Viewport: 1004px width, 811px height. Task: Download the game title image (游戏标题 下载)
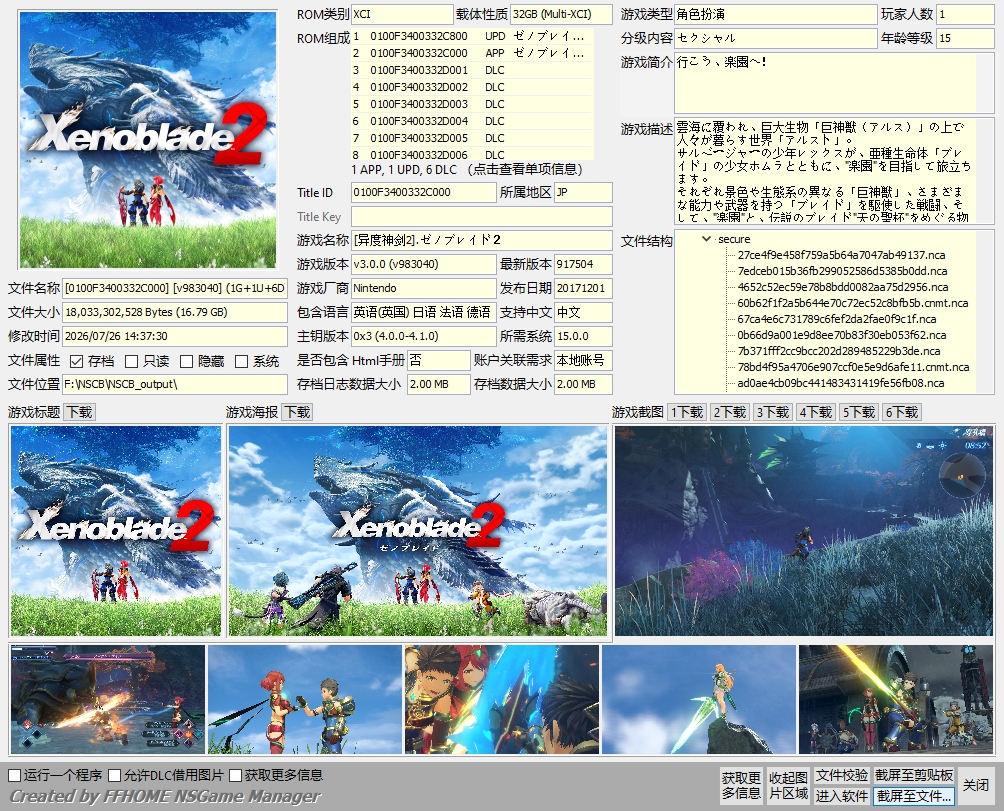pos(80,412)
